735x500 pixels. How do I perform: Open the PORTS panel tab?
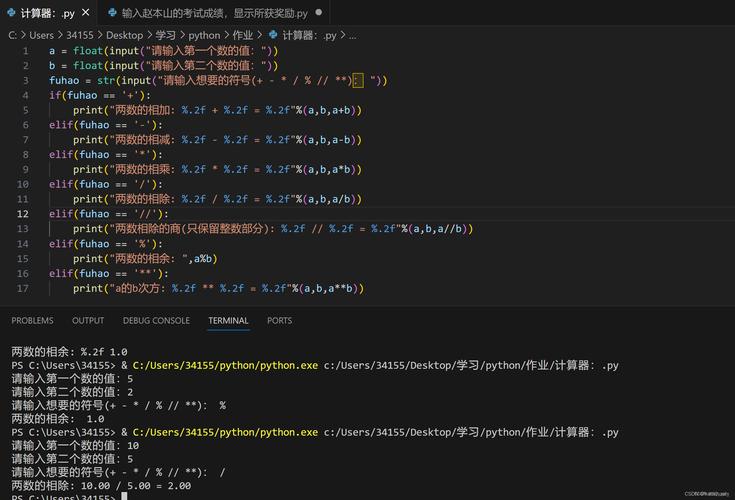tap(279, 321)
